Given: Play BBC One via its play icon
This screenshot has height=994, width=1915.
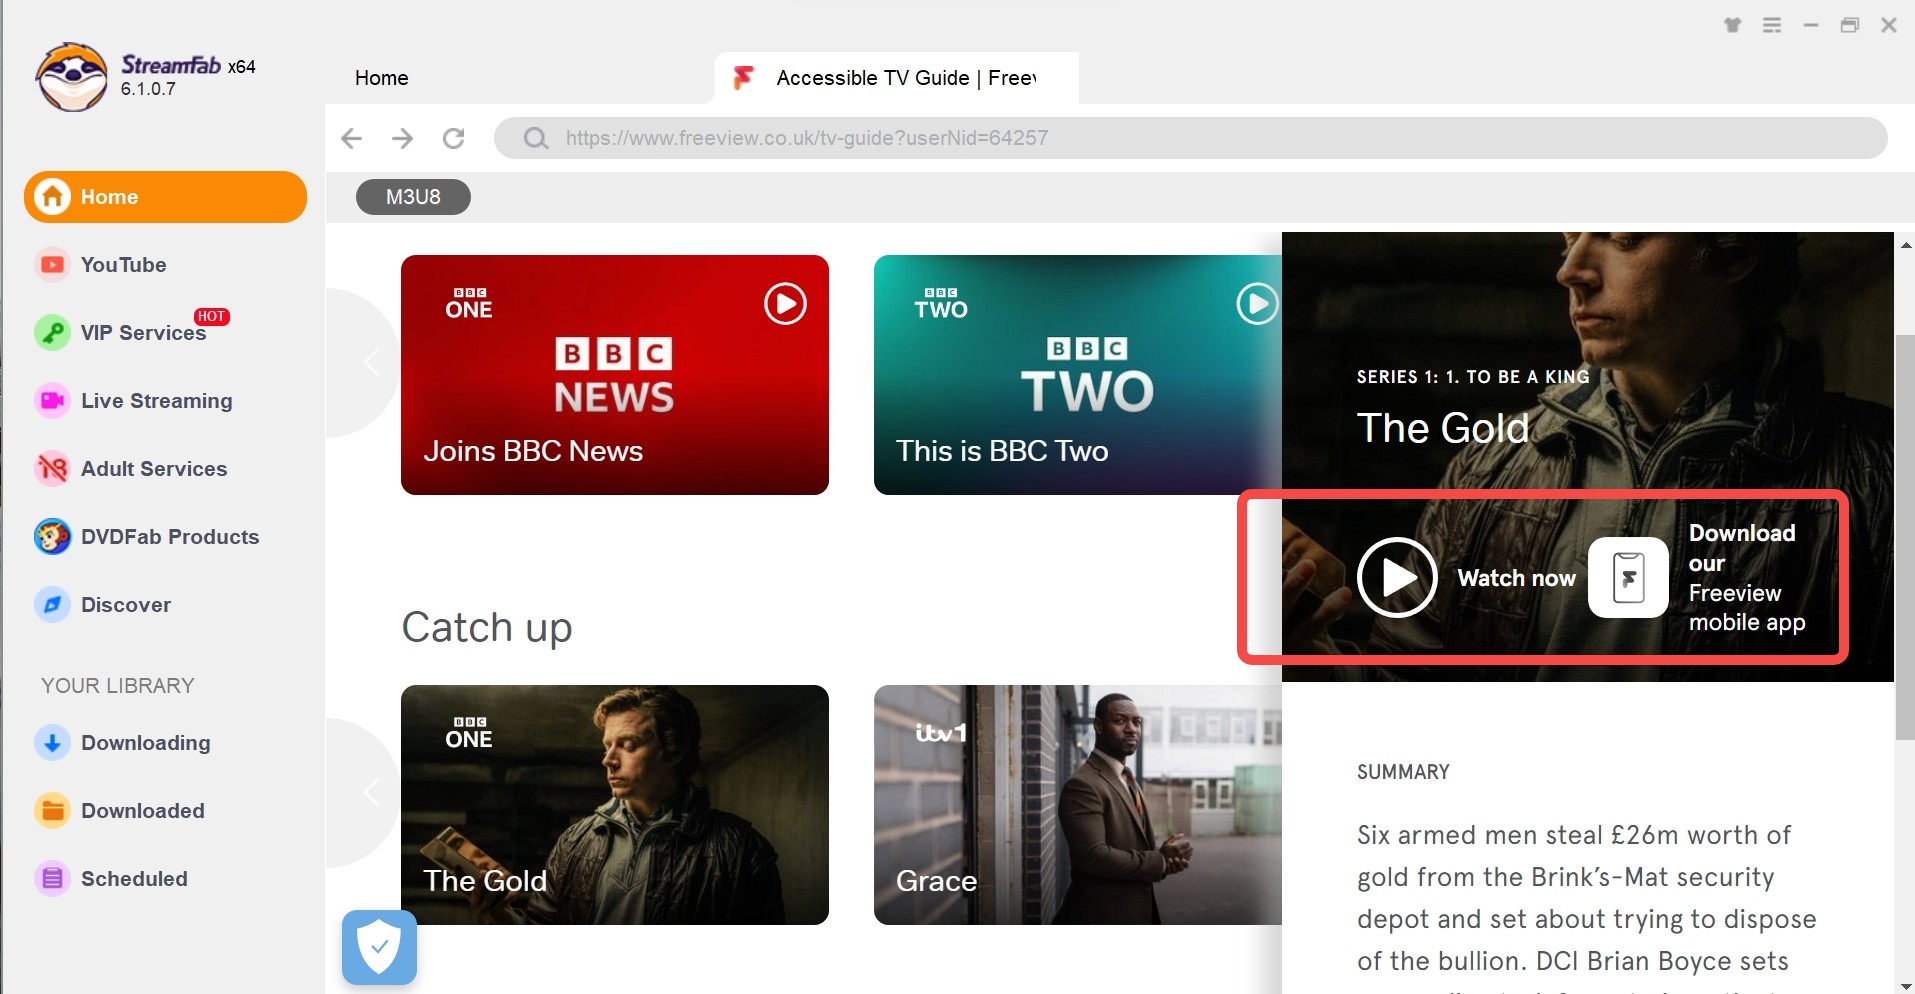Looking at the screenshot, I should (785, 303).
